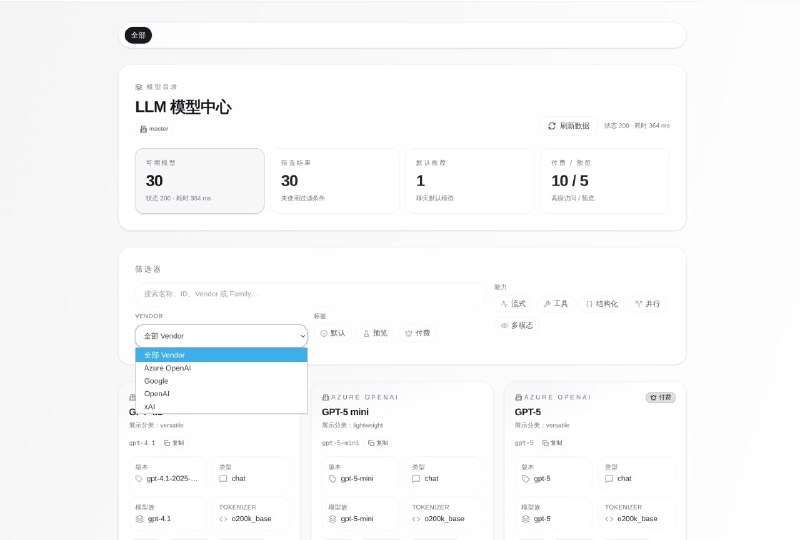Select the 全部 tab pill at top

(x=138, y=35)
